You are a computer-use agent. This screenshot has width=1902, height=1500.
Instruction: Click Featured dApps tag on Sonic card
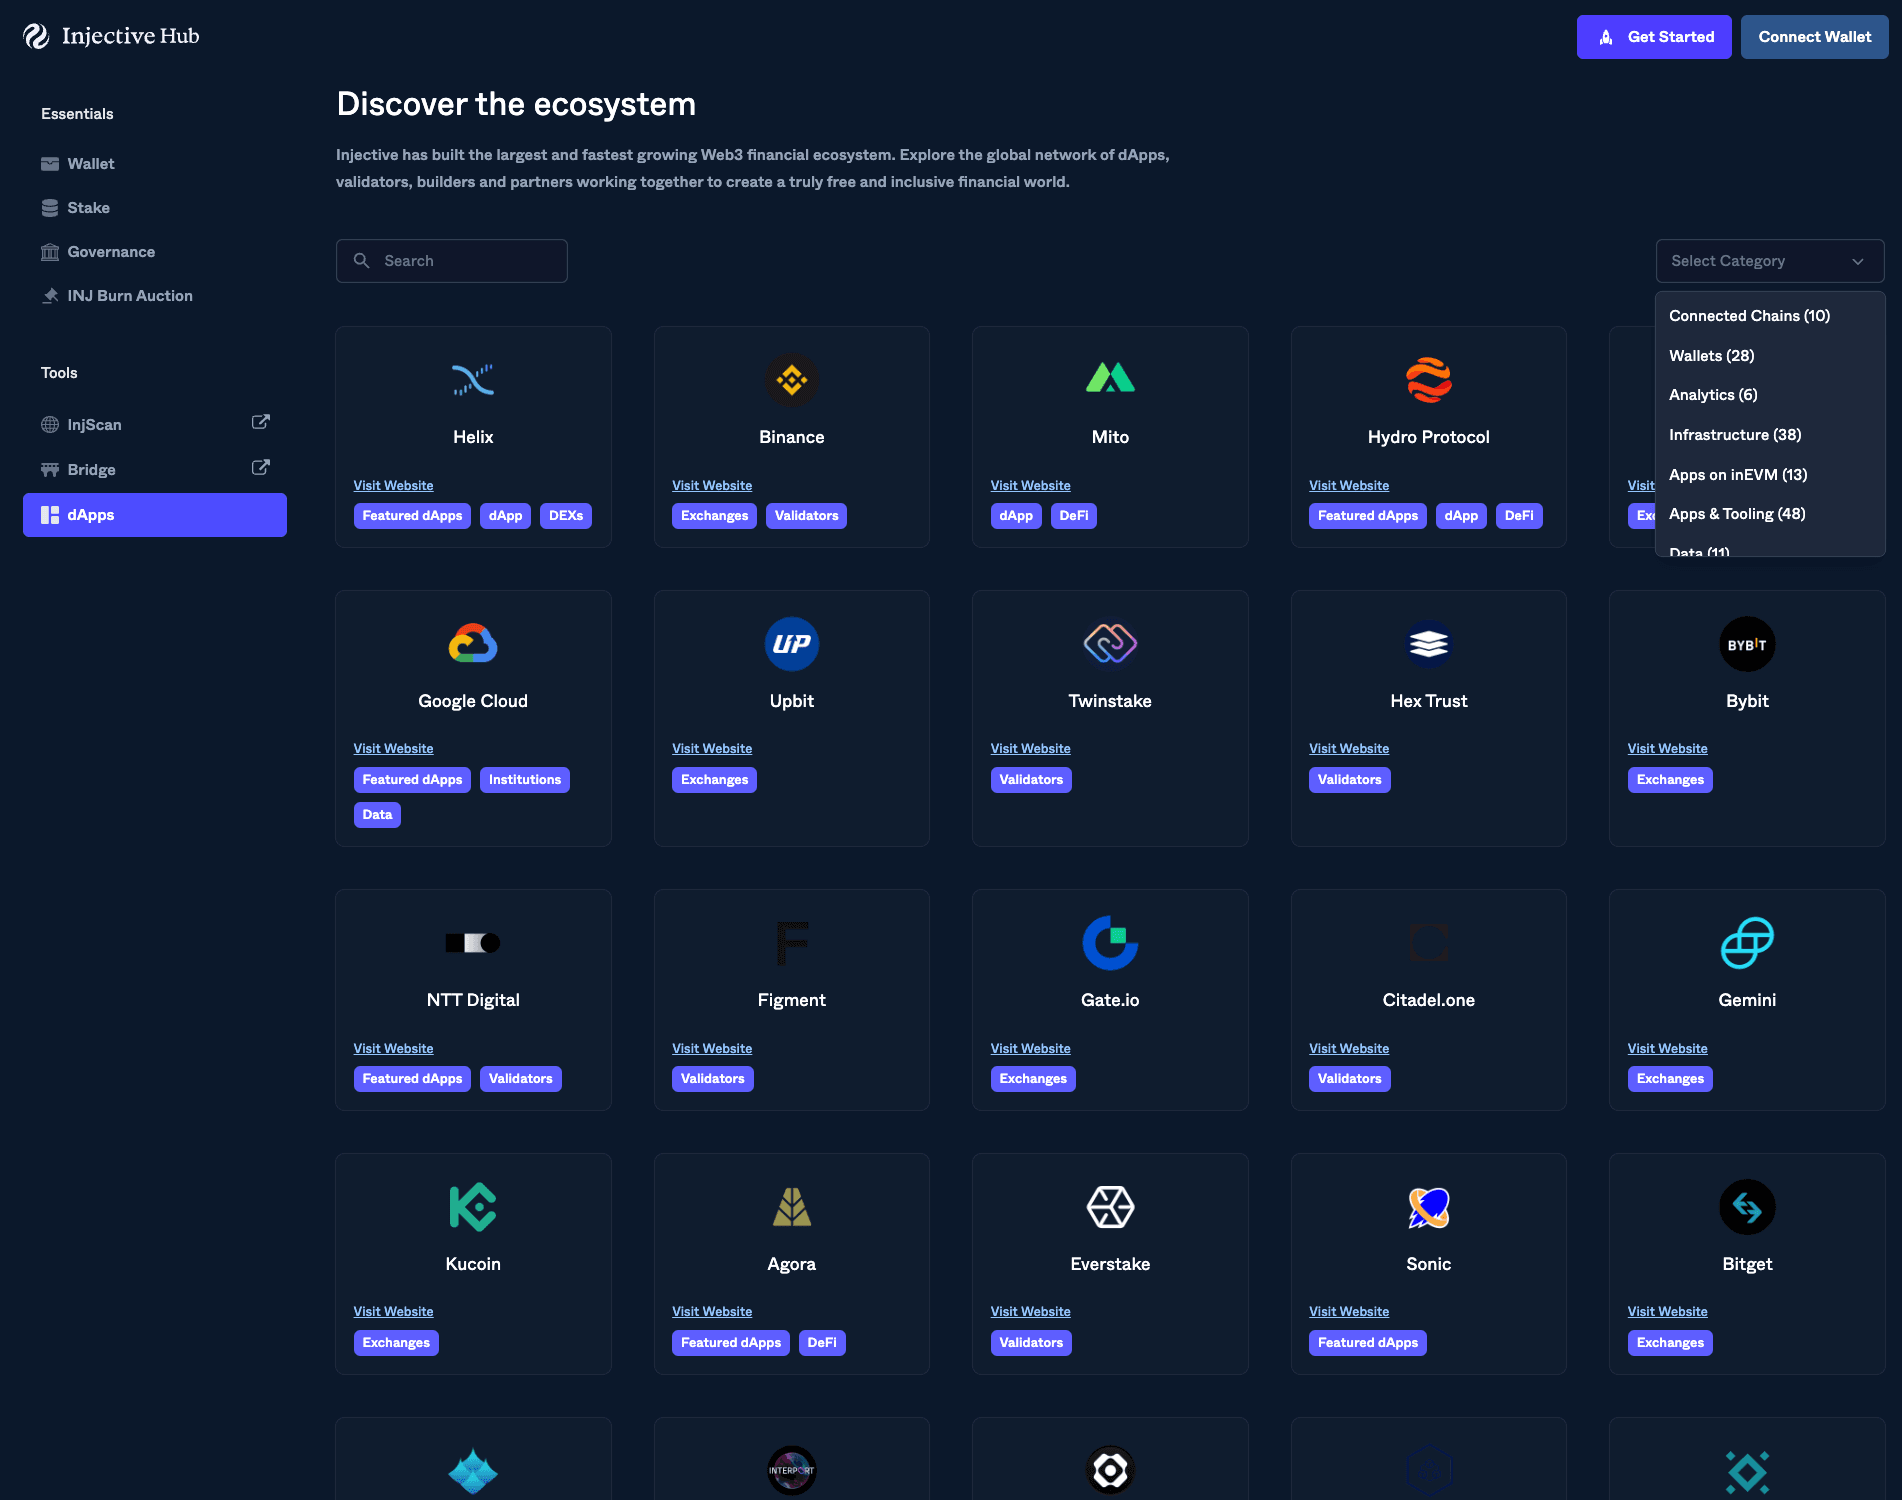point(1368,1343)
